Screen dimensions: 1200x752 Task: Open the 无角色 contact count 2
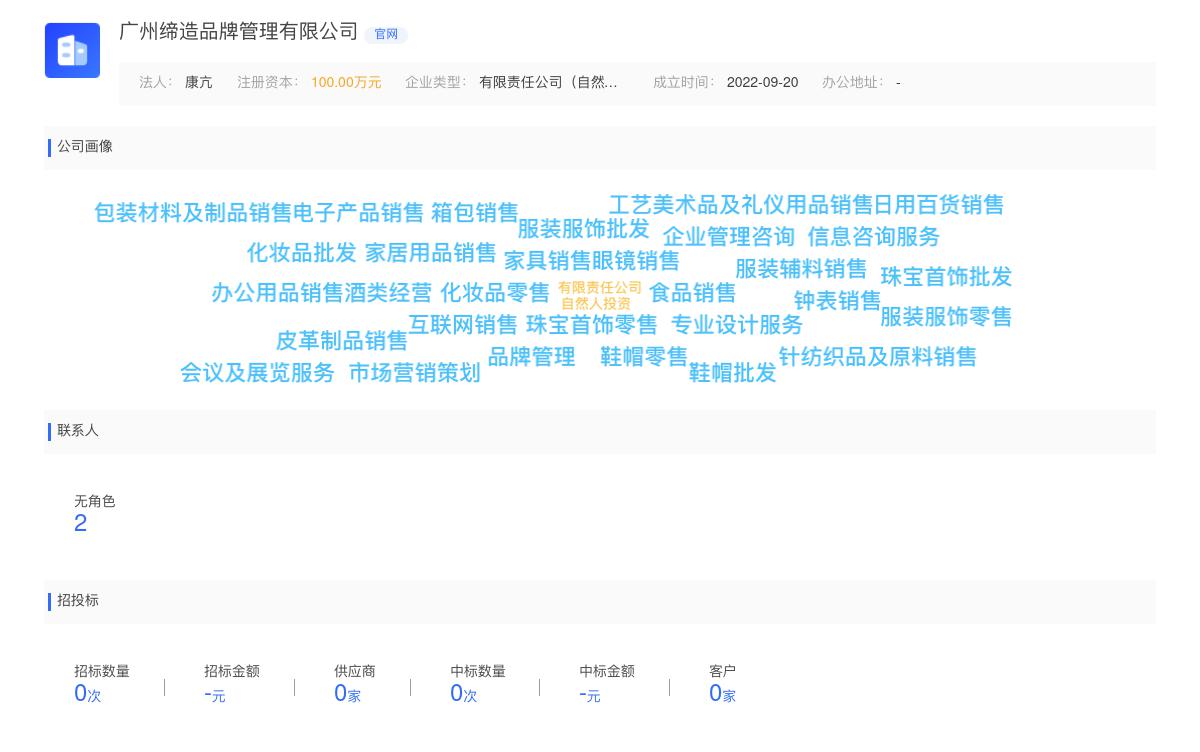point(81,523)
